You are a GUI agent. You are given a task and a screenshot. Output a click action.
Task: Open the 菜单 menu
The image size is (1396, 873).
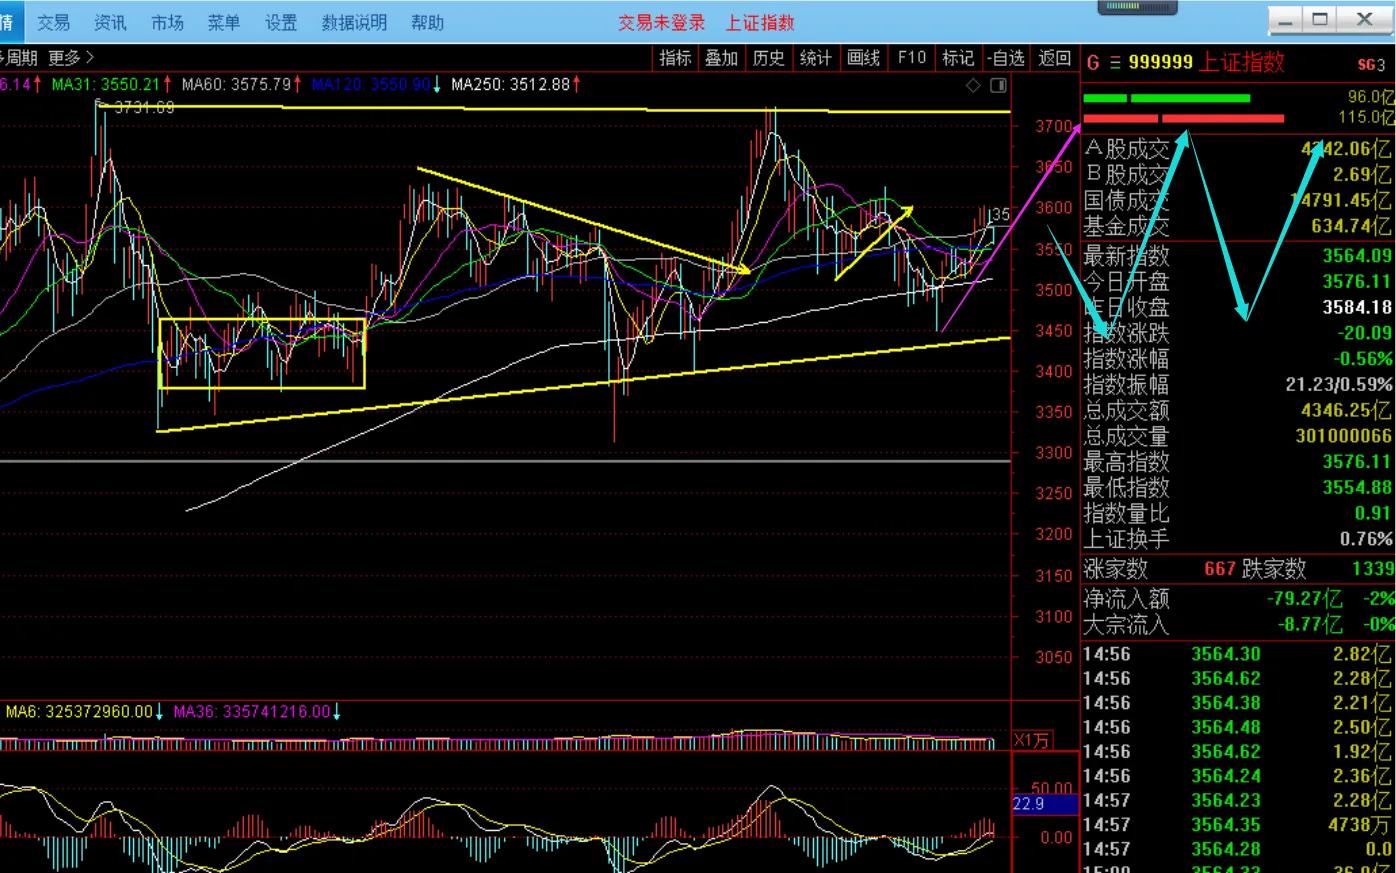click(x=223, y=22)
